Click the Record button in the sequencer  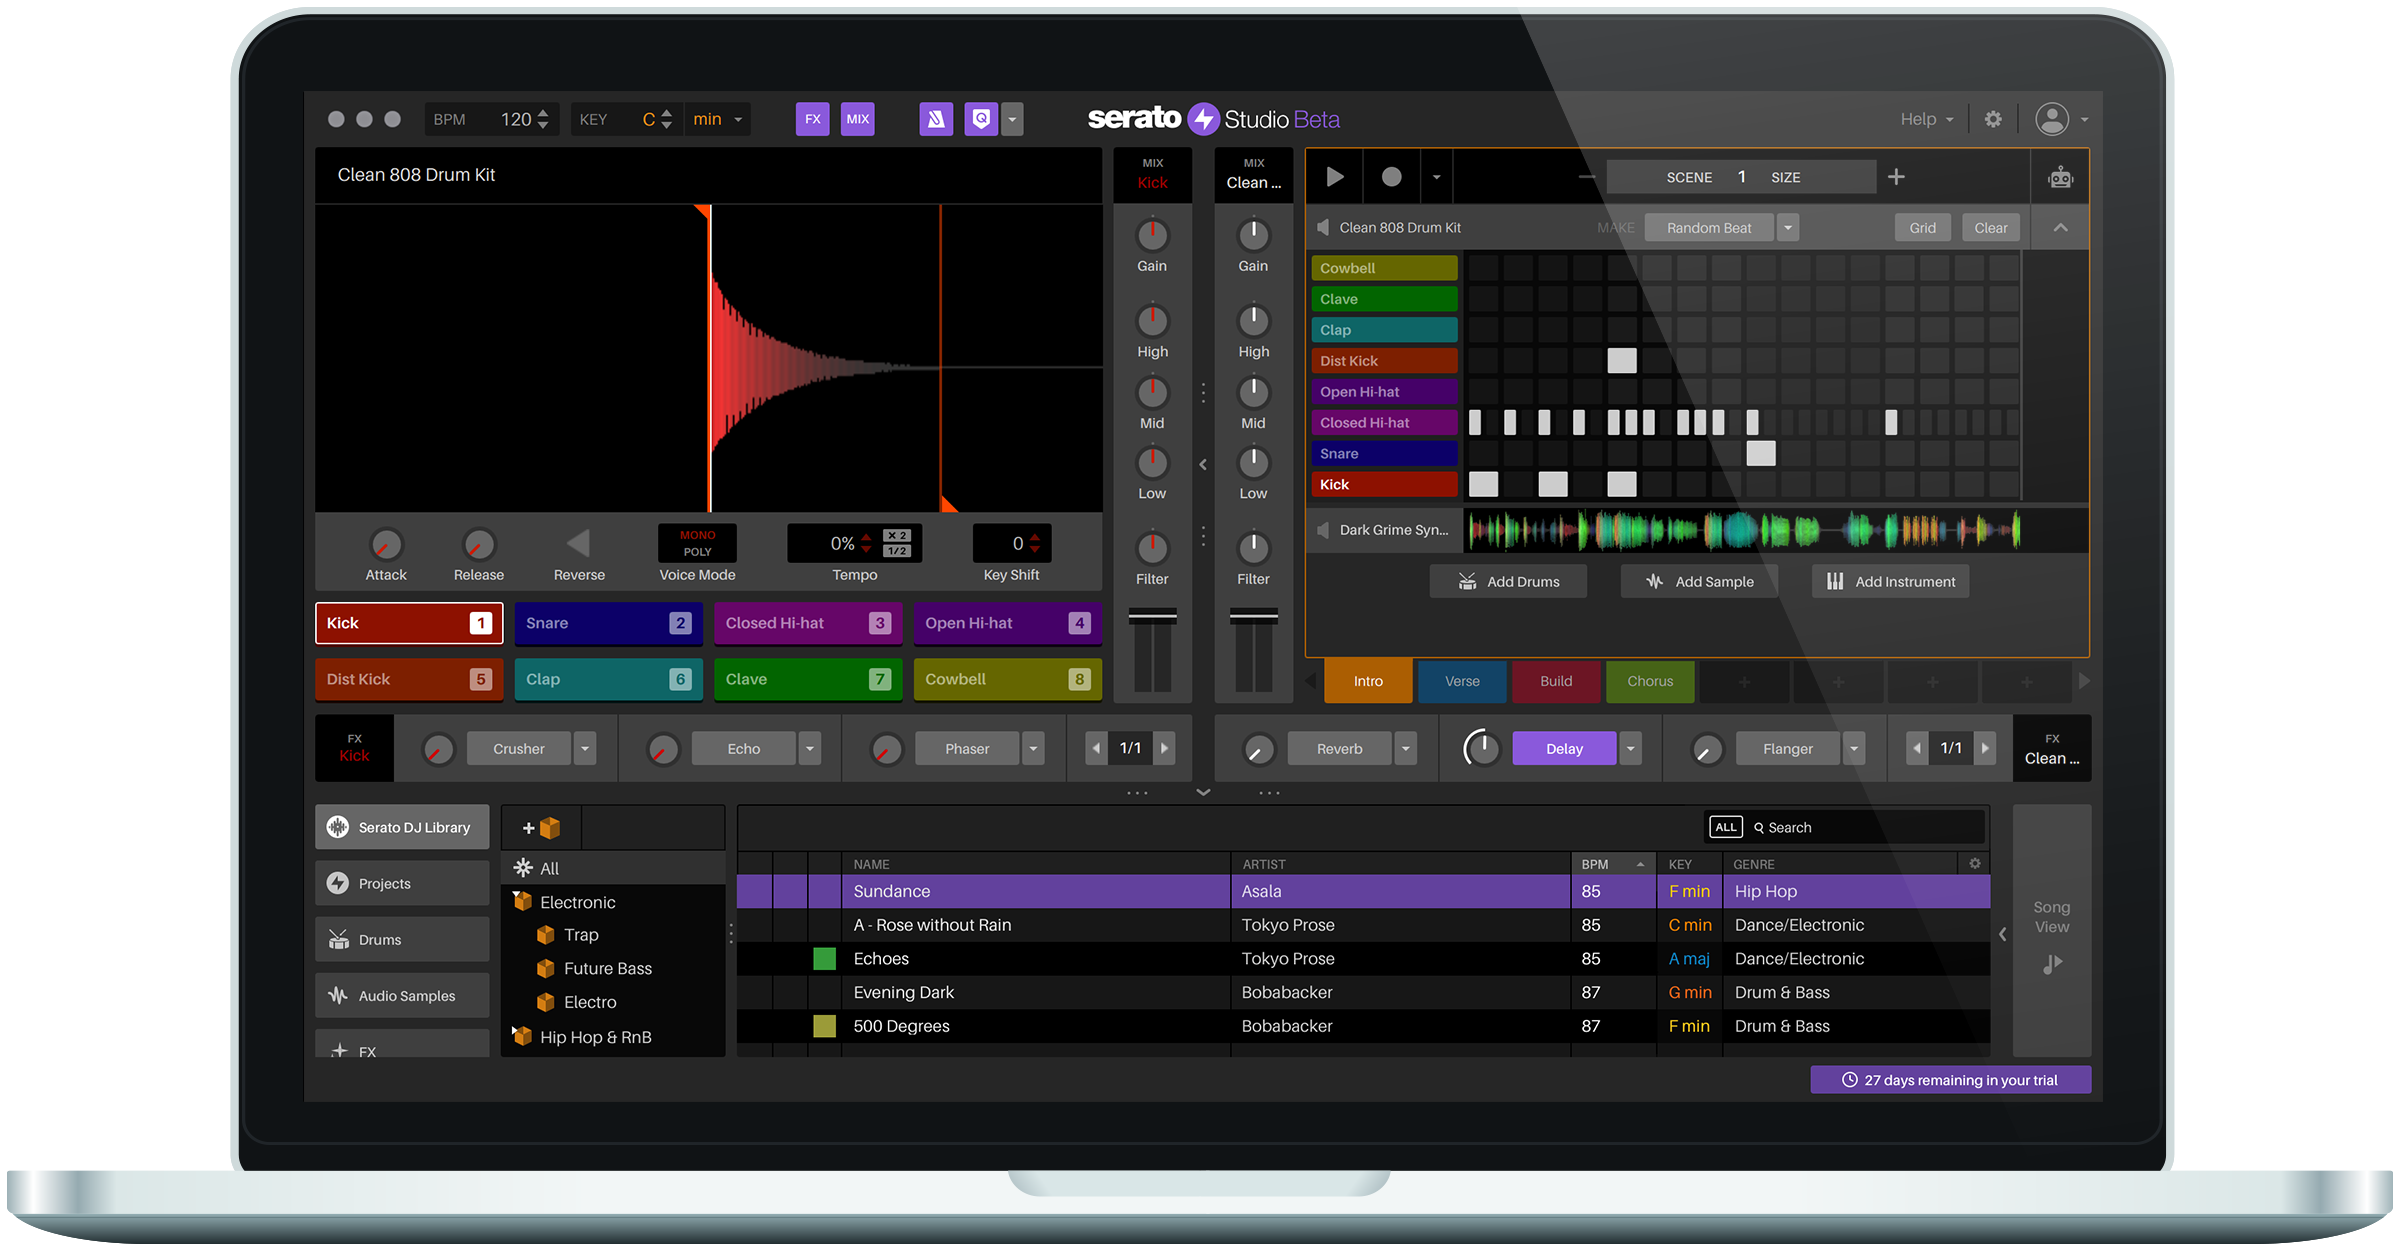(1391, 177)
